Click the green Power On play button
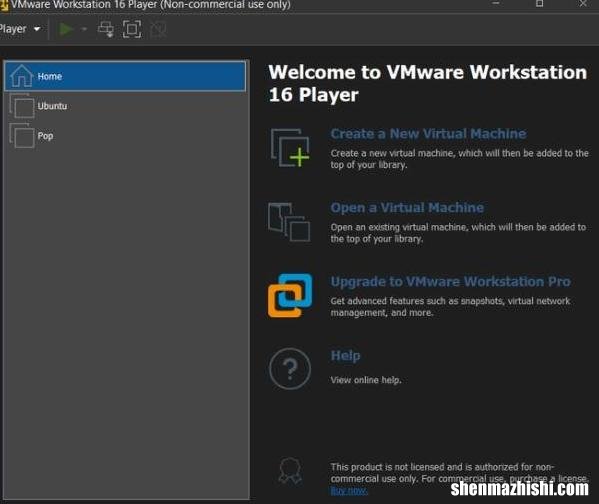The height and width of the screenshot is (504, 599). click(66, 29)
